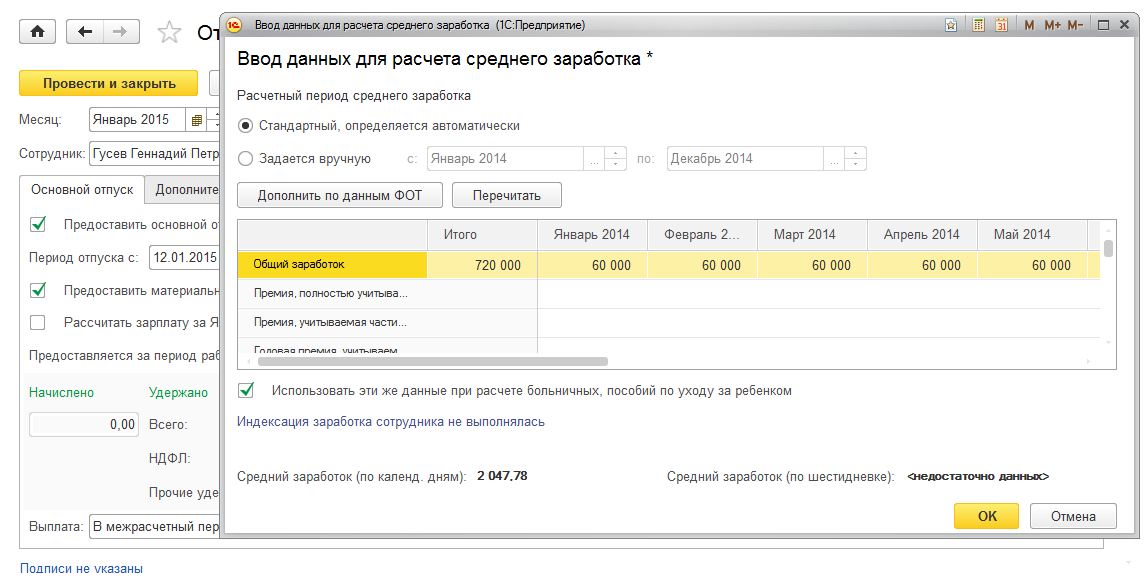This screenshot has height=582, width=1146.
Task: Click the M- memory subtract button
Action: pyautogui.click(x=1075, y=25)
